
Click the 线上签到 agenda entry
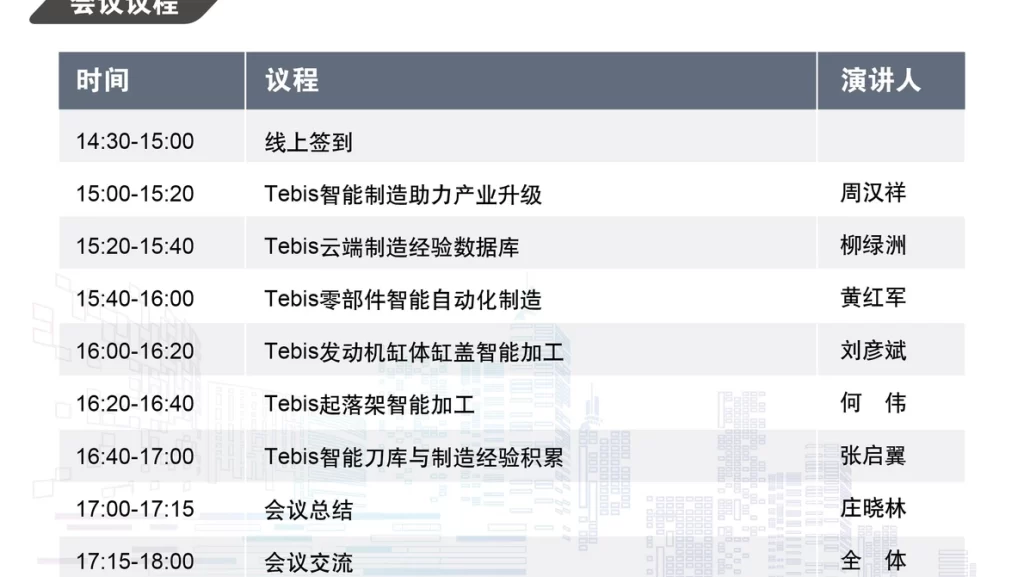coord(308,142)
